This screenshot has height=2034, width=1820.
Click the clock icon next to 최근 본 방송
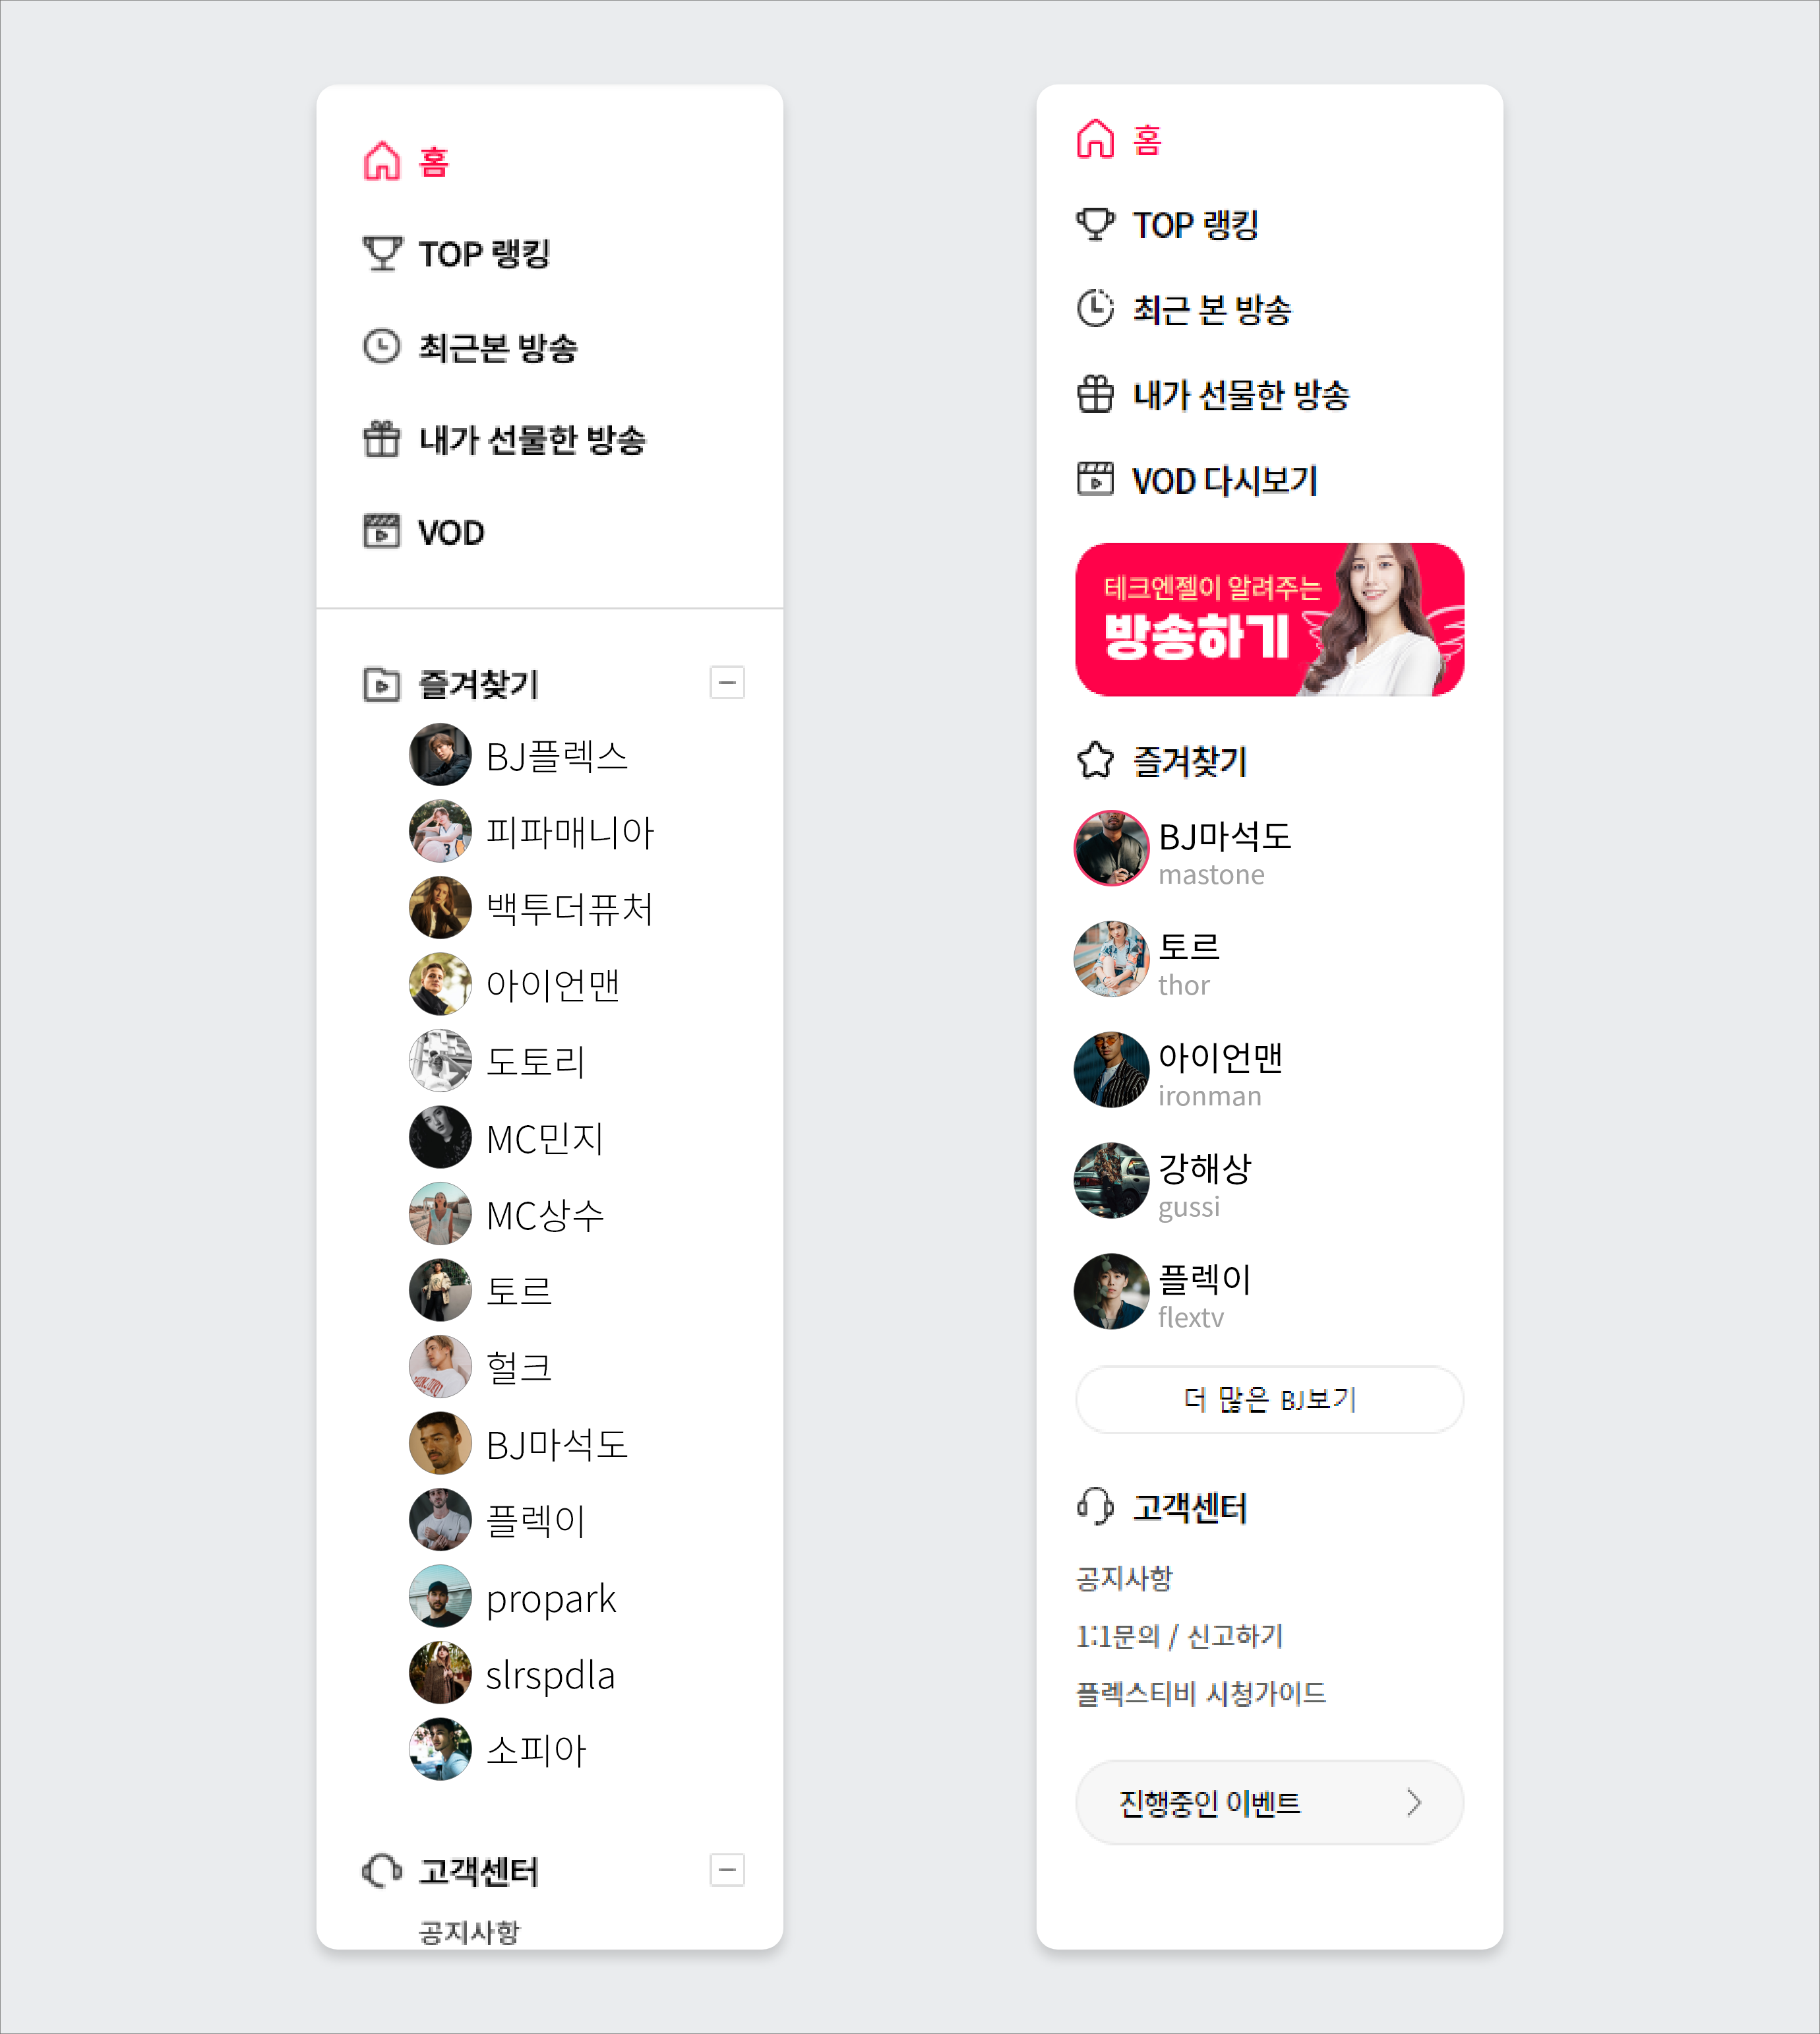point(1095,308)
